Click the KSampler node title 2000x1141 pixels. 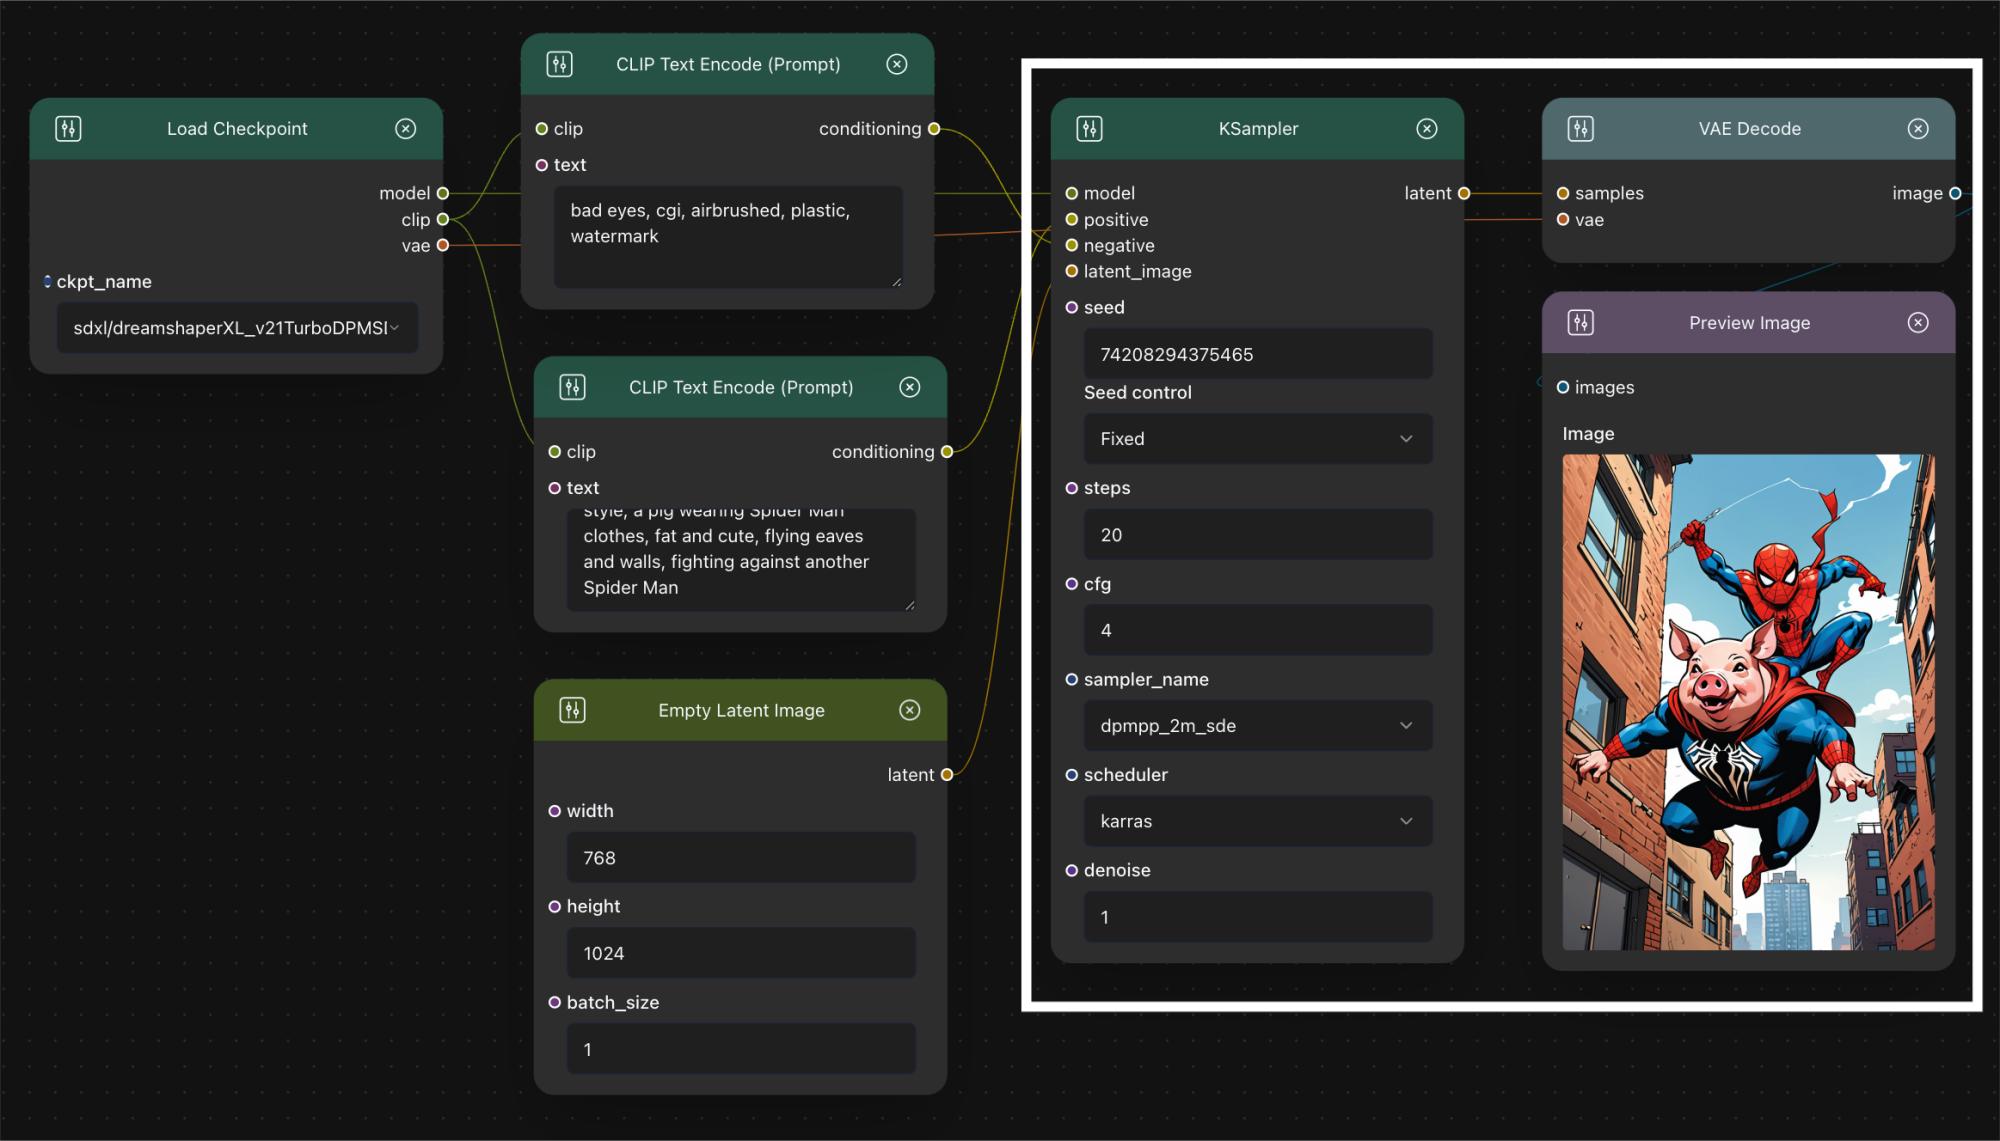pyautogui.click(x=1258, y=129)
